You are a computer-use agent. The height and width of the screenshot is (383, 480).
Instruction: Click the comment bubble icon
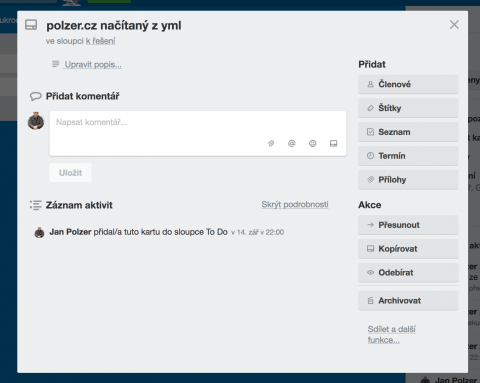pos(36,96)
